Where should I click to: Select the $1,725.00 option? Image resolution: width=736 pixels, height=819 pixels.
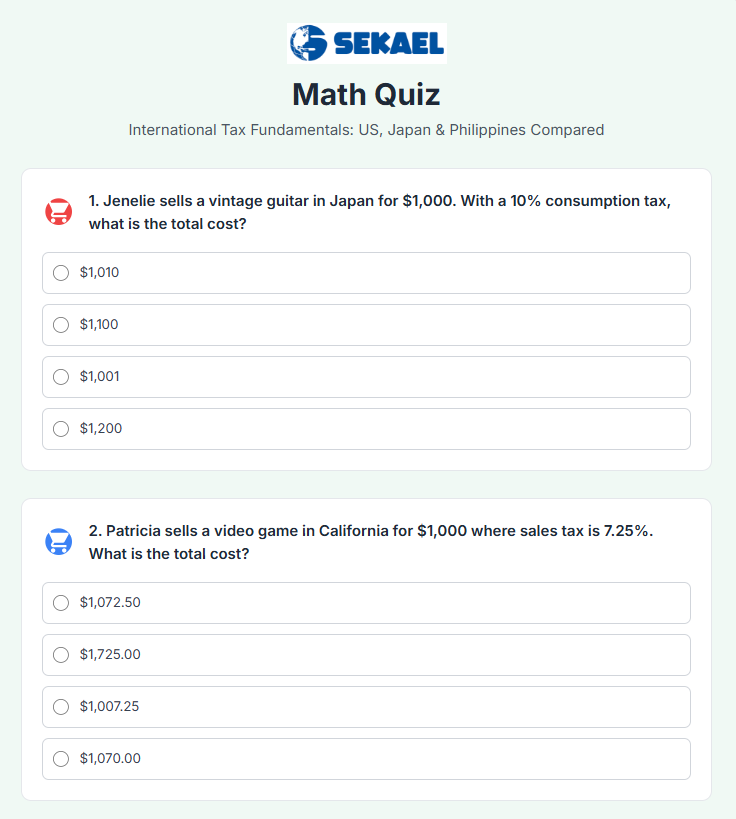[61, 655]
